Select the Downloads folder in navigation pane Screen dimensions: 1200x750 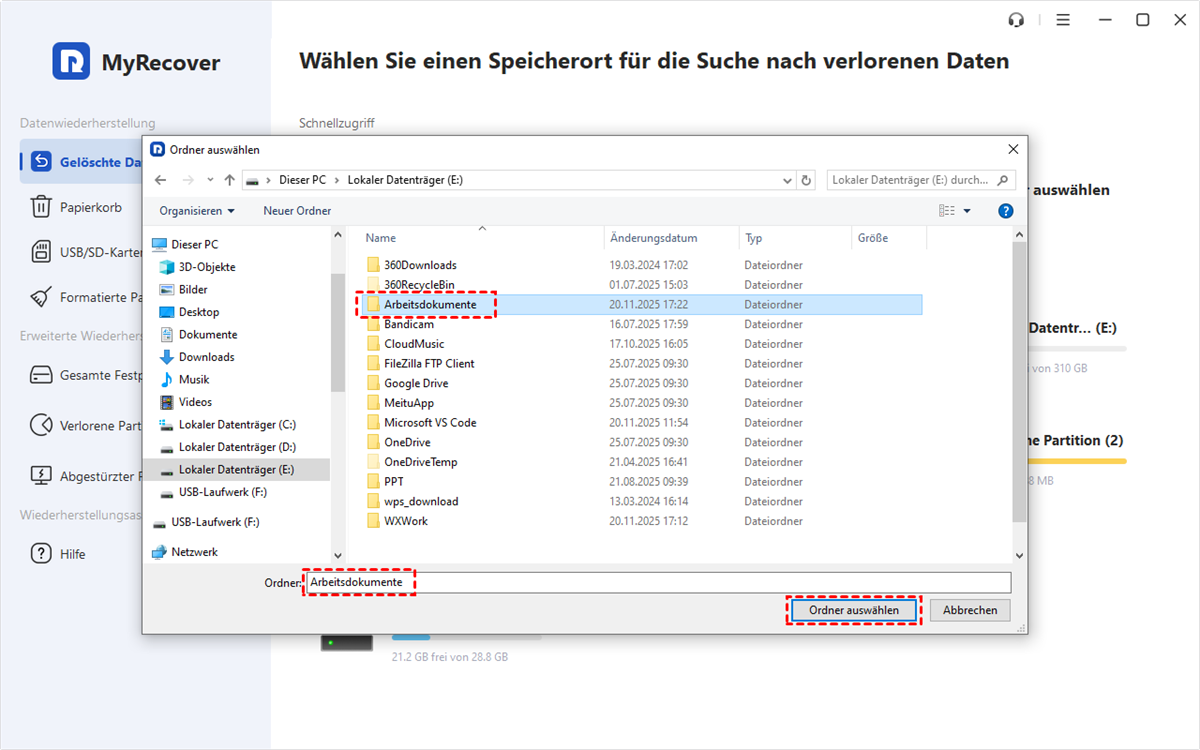206,357
